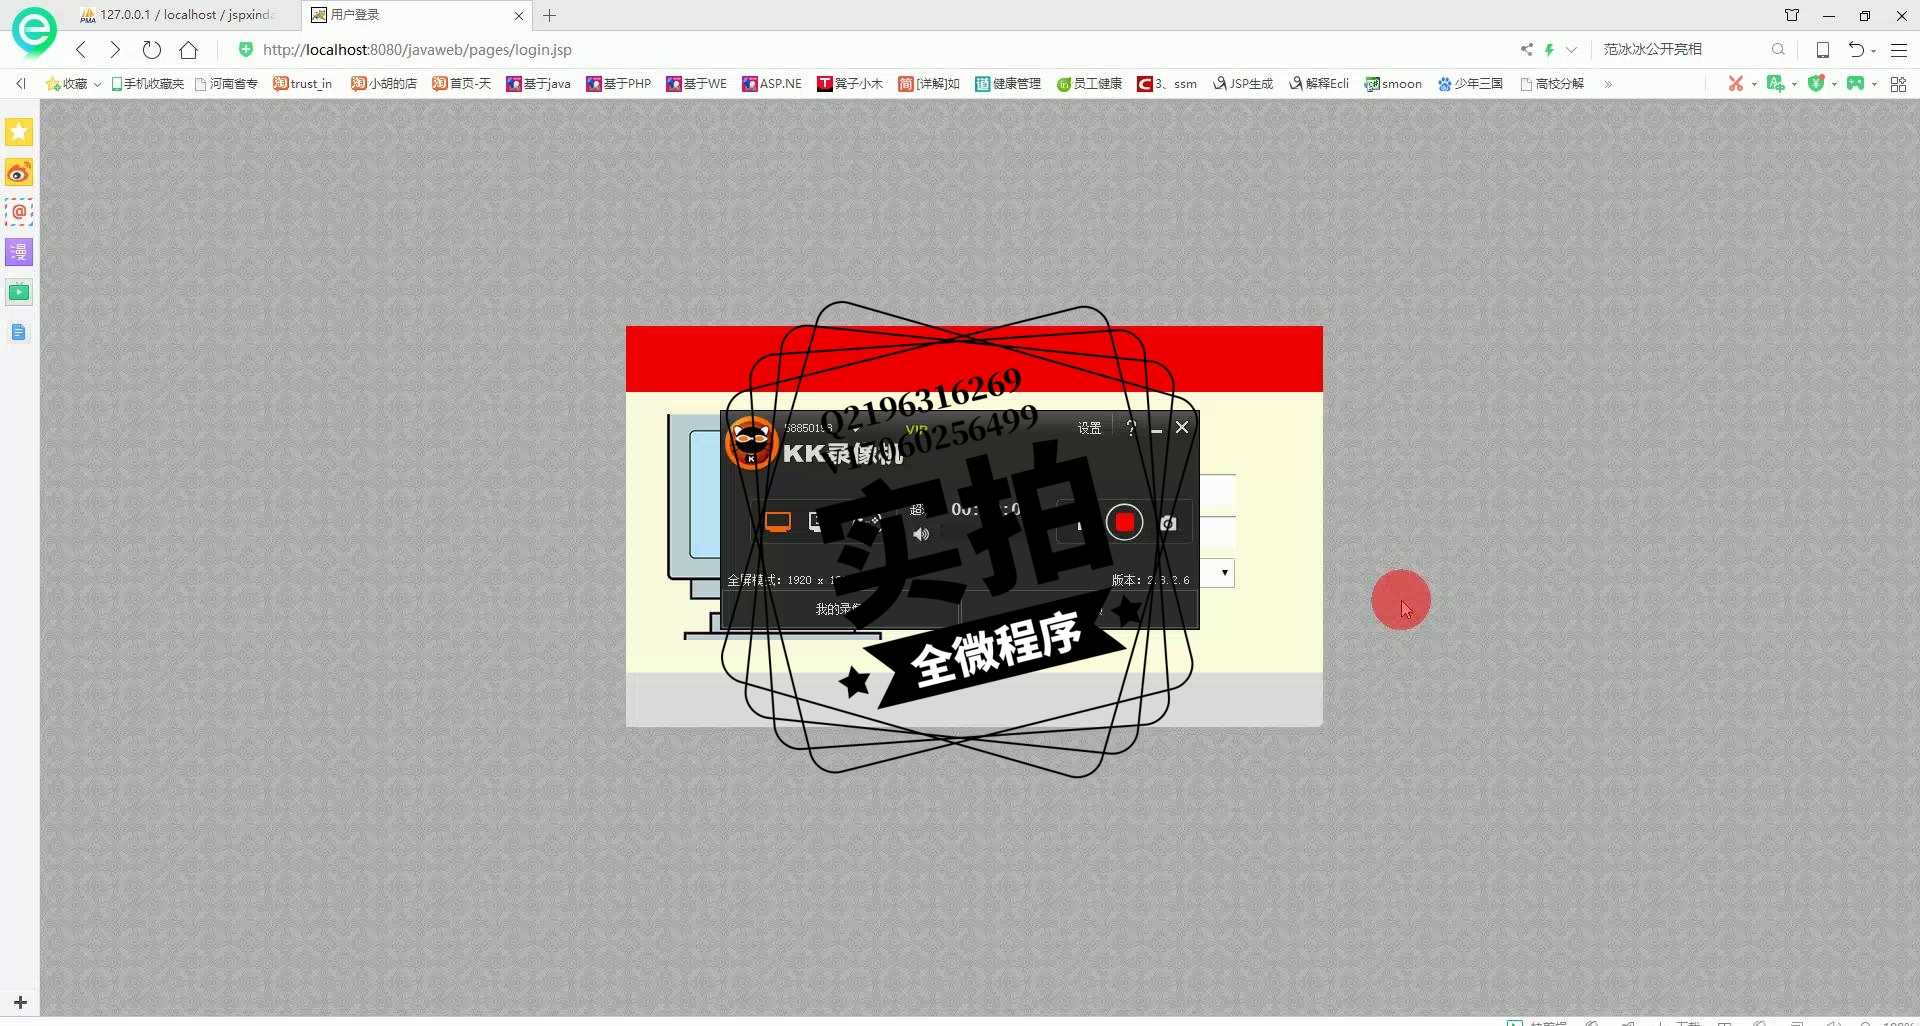The width and height of the screenshot is (1920, 1026).
Task: Open the 手机收藏夹 bookmark
Action: click(148, 84)
